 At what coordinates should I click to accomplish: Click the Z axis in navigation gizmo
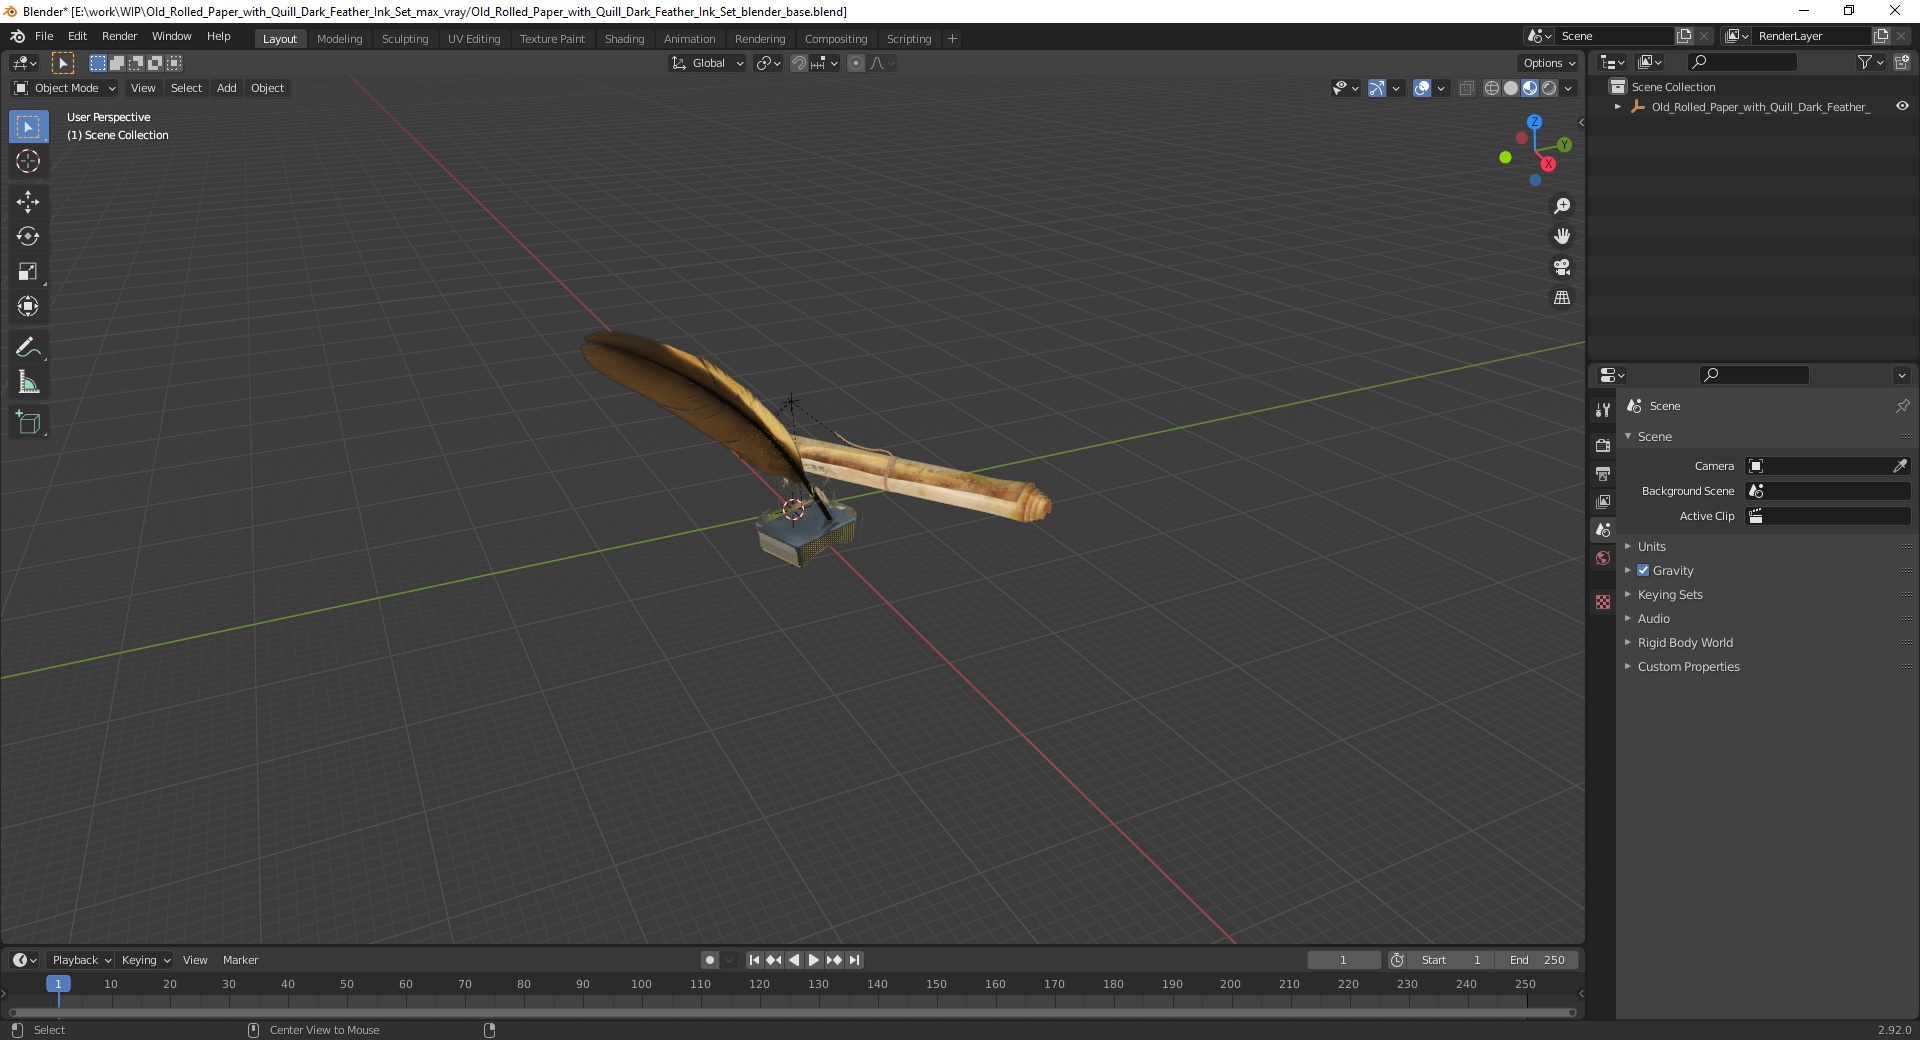pyautogui.click(x=1534, y=122)
